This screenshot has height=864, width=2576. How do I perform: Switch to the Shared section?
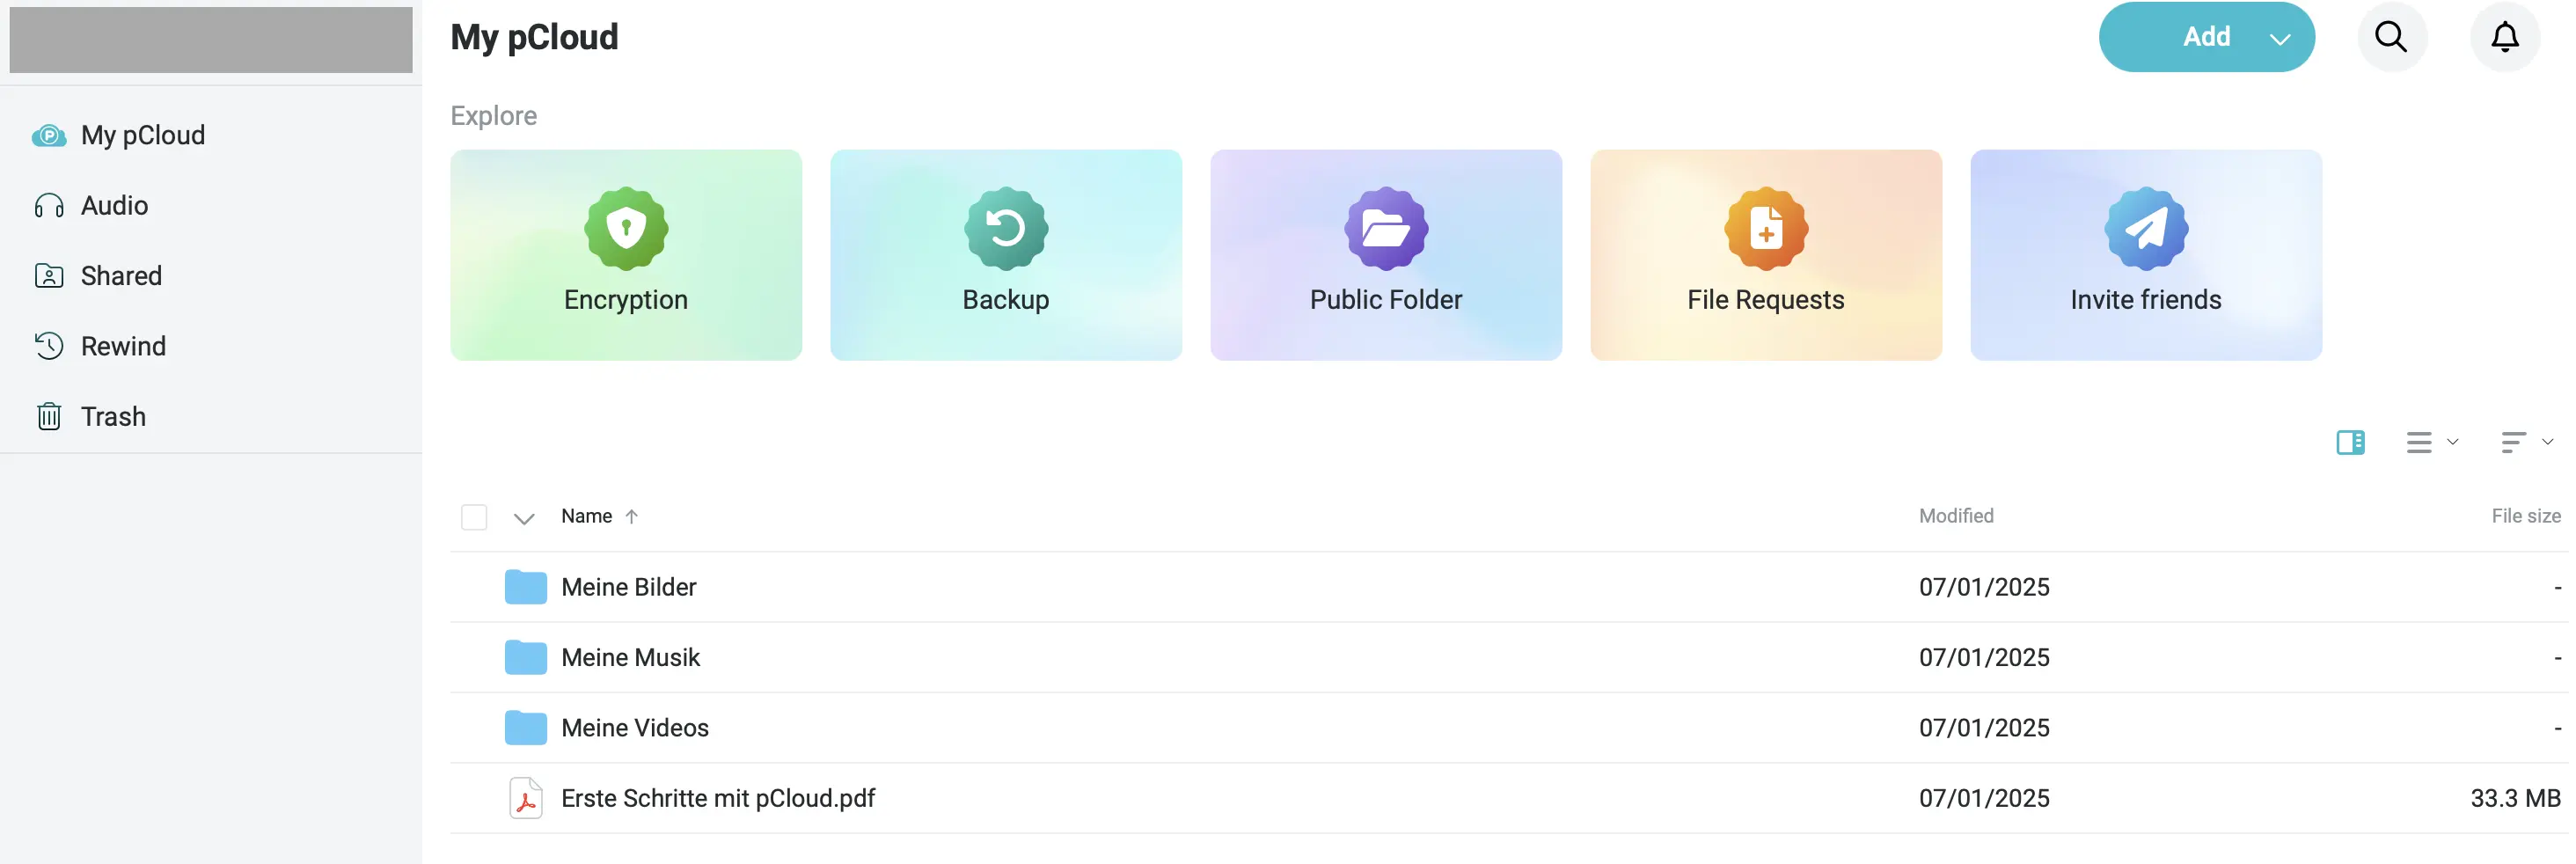click(x=121, y=276)
